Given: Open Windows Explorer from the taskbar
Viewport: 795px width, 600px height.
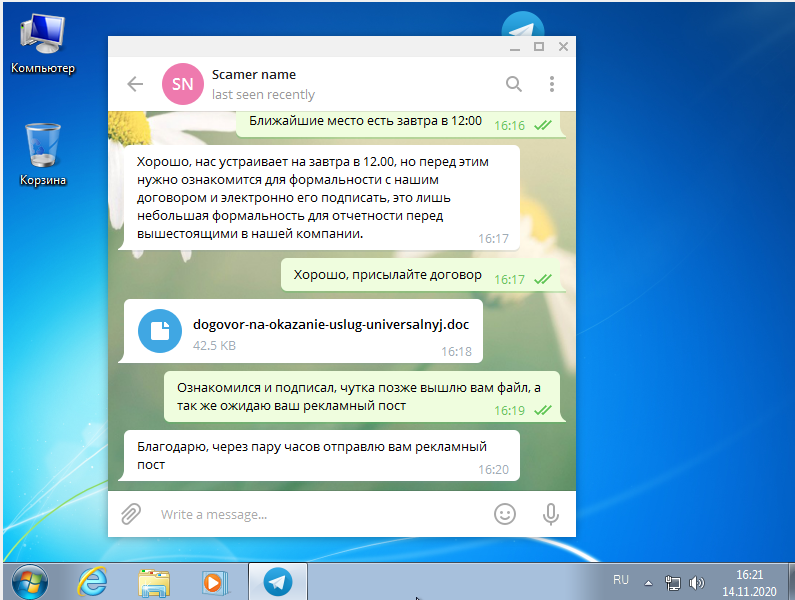Looking at the screenshot, I should (154, 582).
